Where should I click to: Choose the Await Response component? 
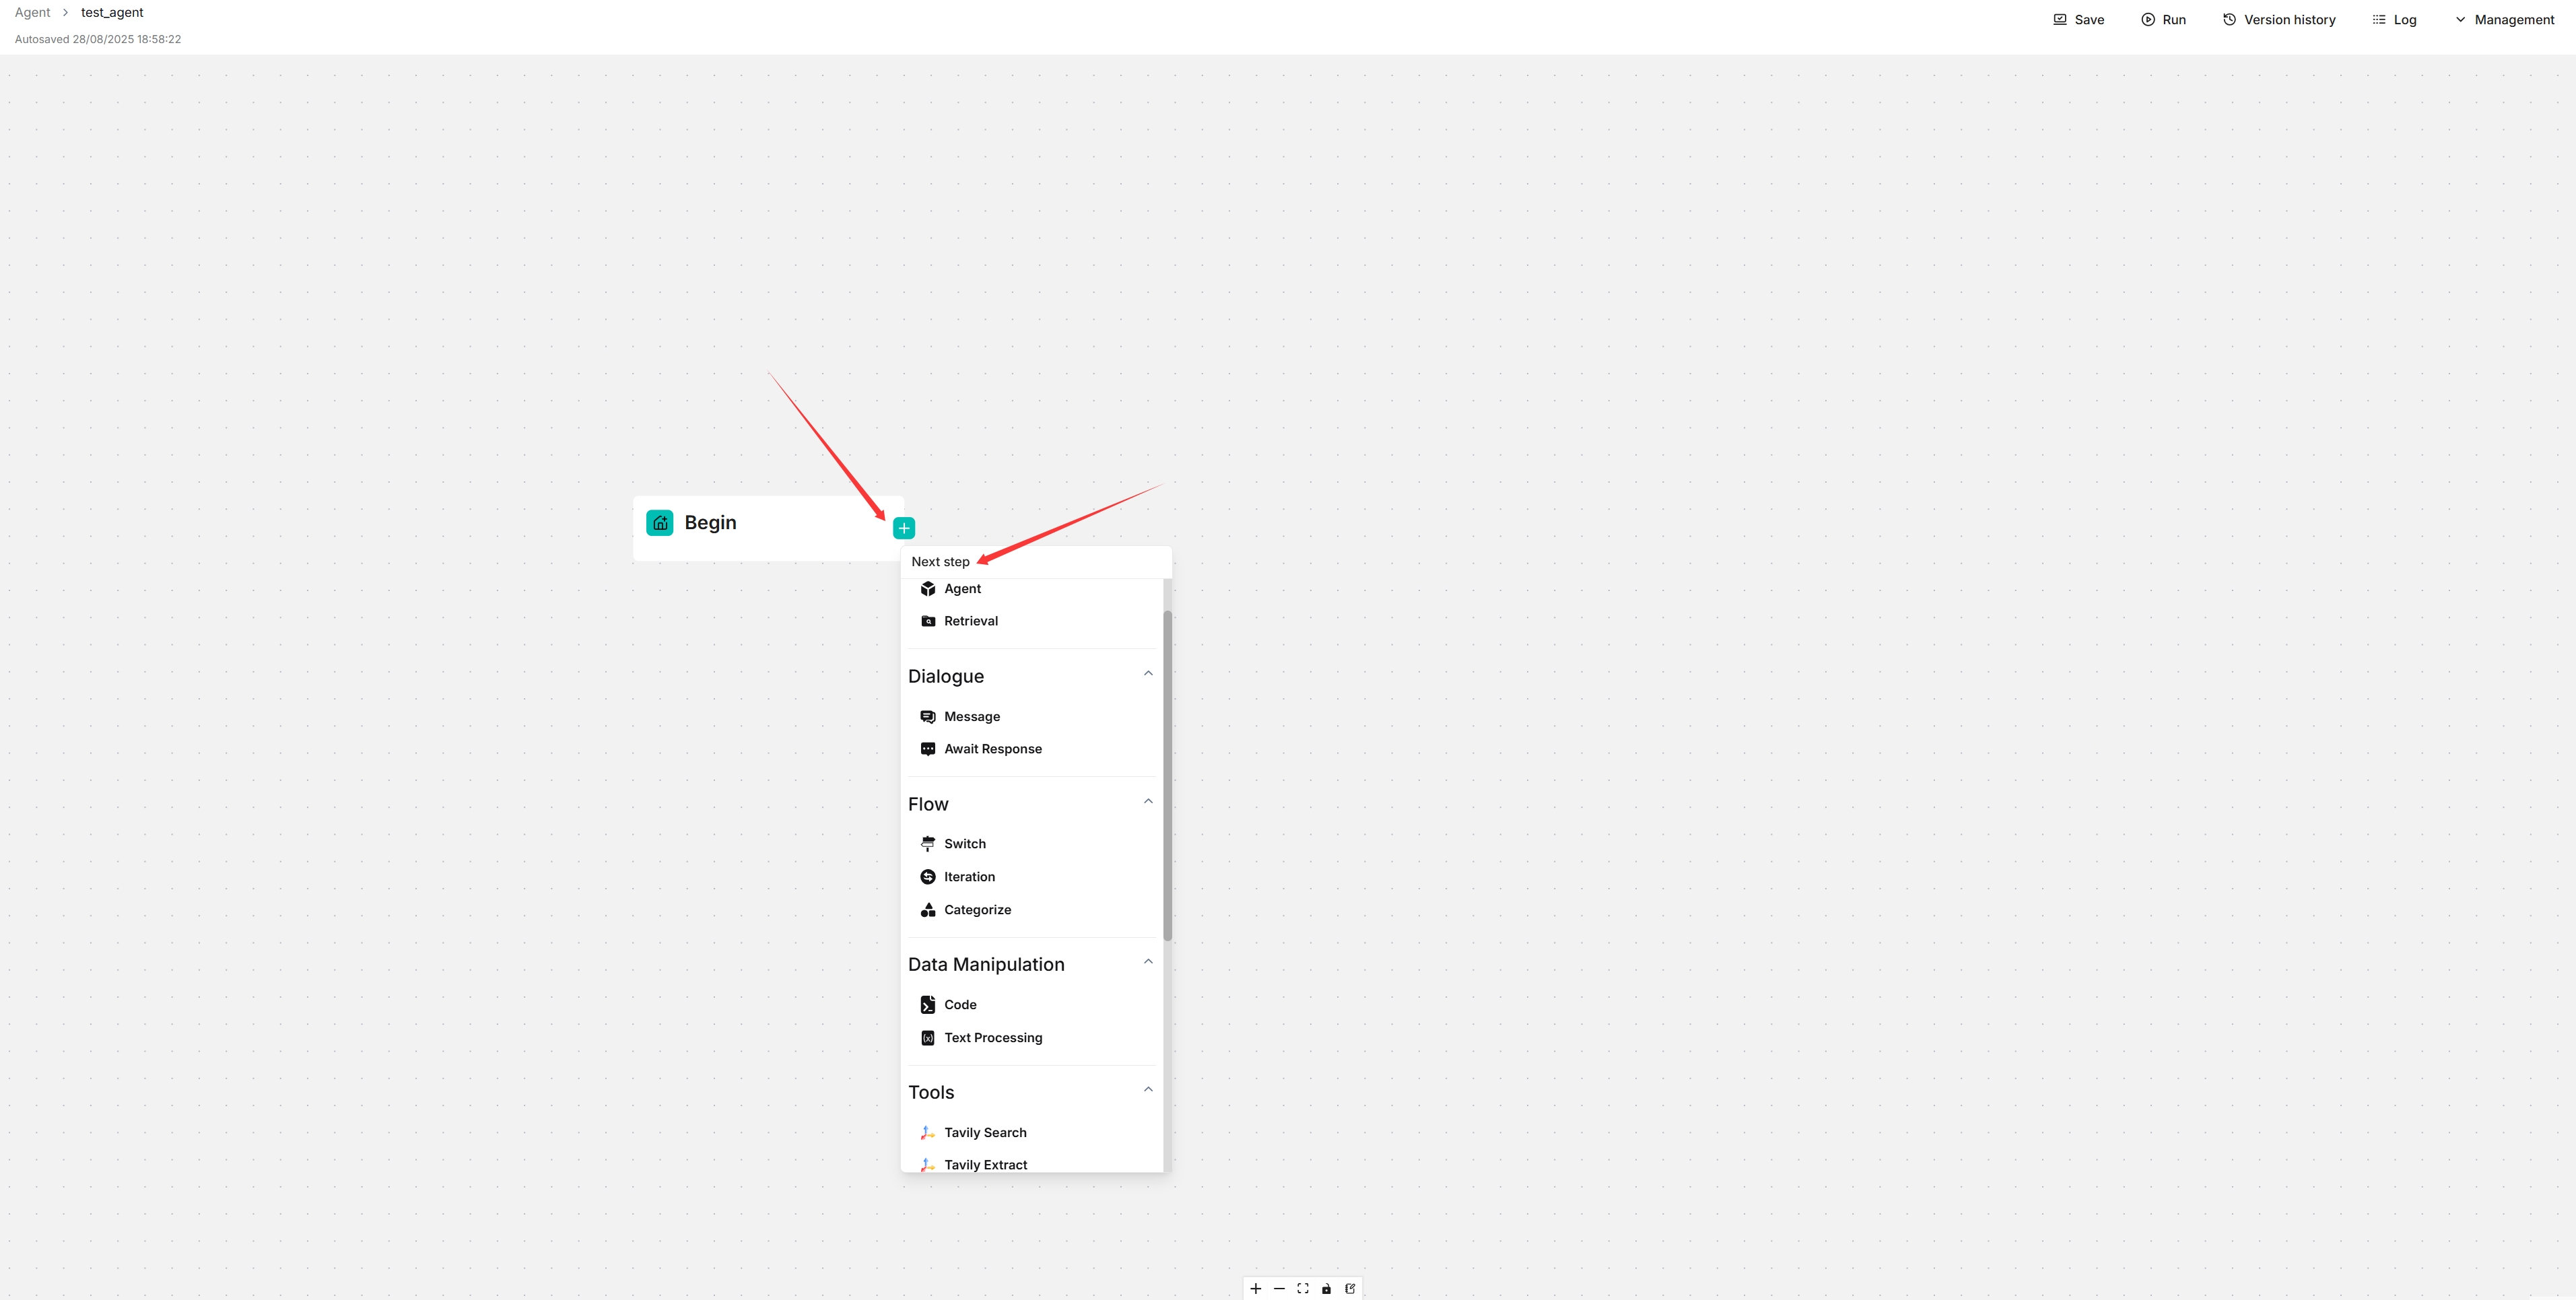click(x=992, y=749)
